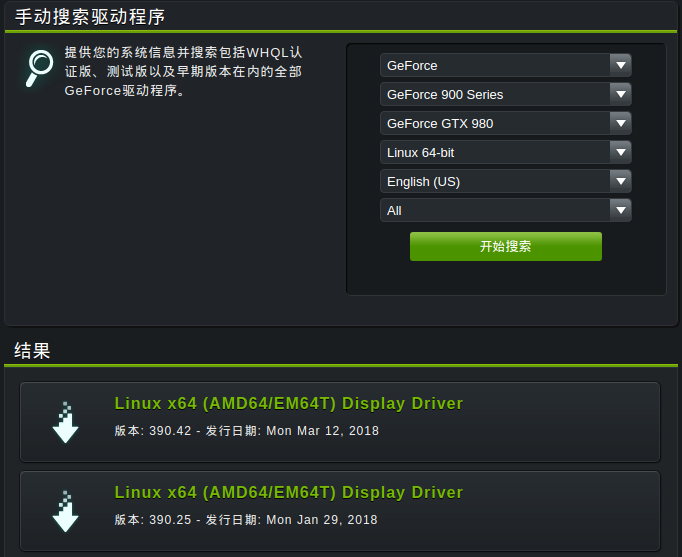Expand the All driver type dropdown
The width and height of the screenshot is (682, 557).
click(x=505, y=210)
